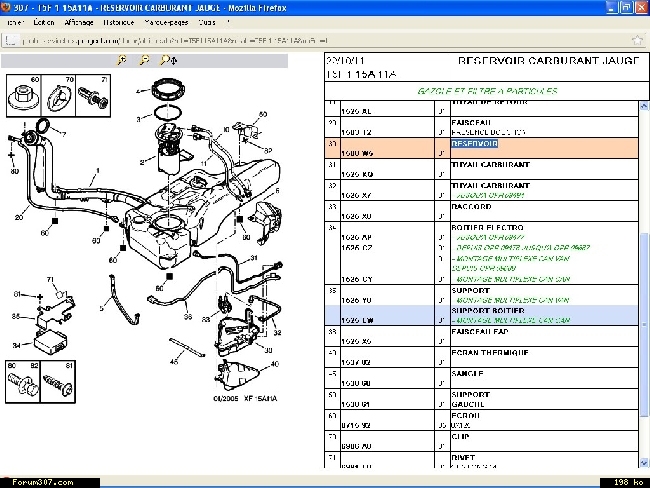The image size is (650, 488).
Task: Open the Historique menu
Action: (x=119, y=22)
